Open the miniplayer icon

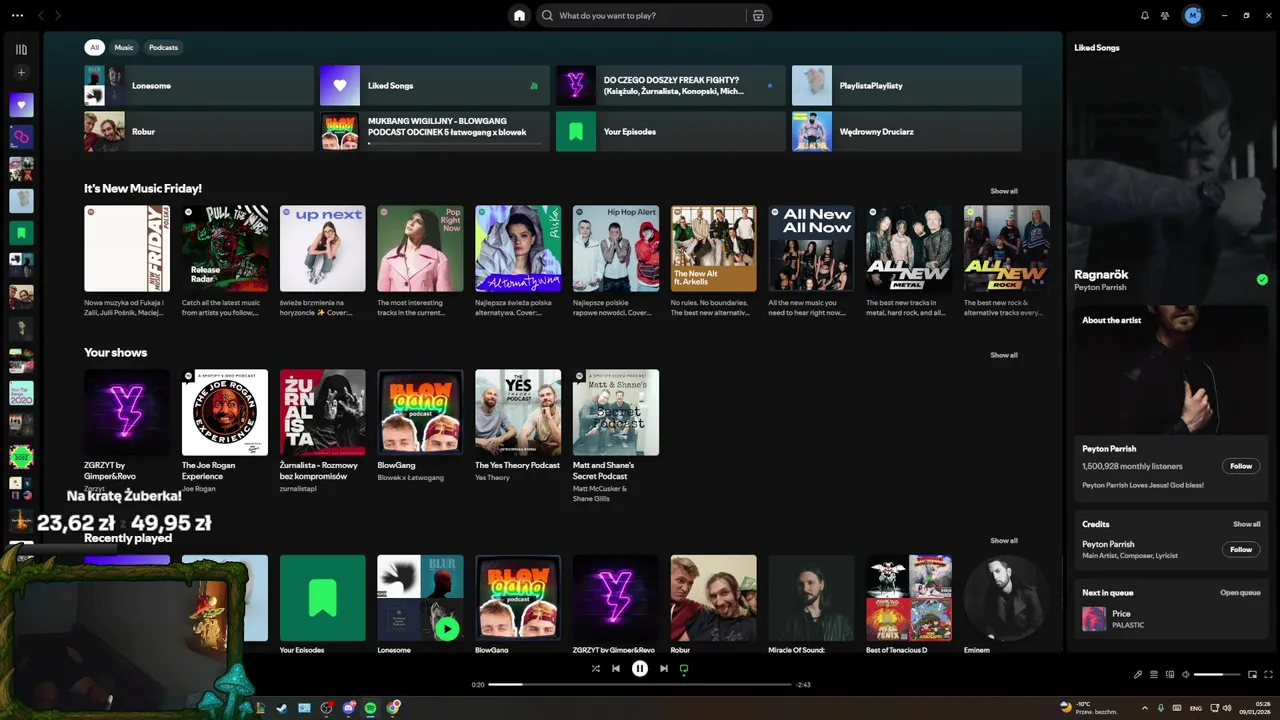[1252, 674]
